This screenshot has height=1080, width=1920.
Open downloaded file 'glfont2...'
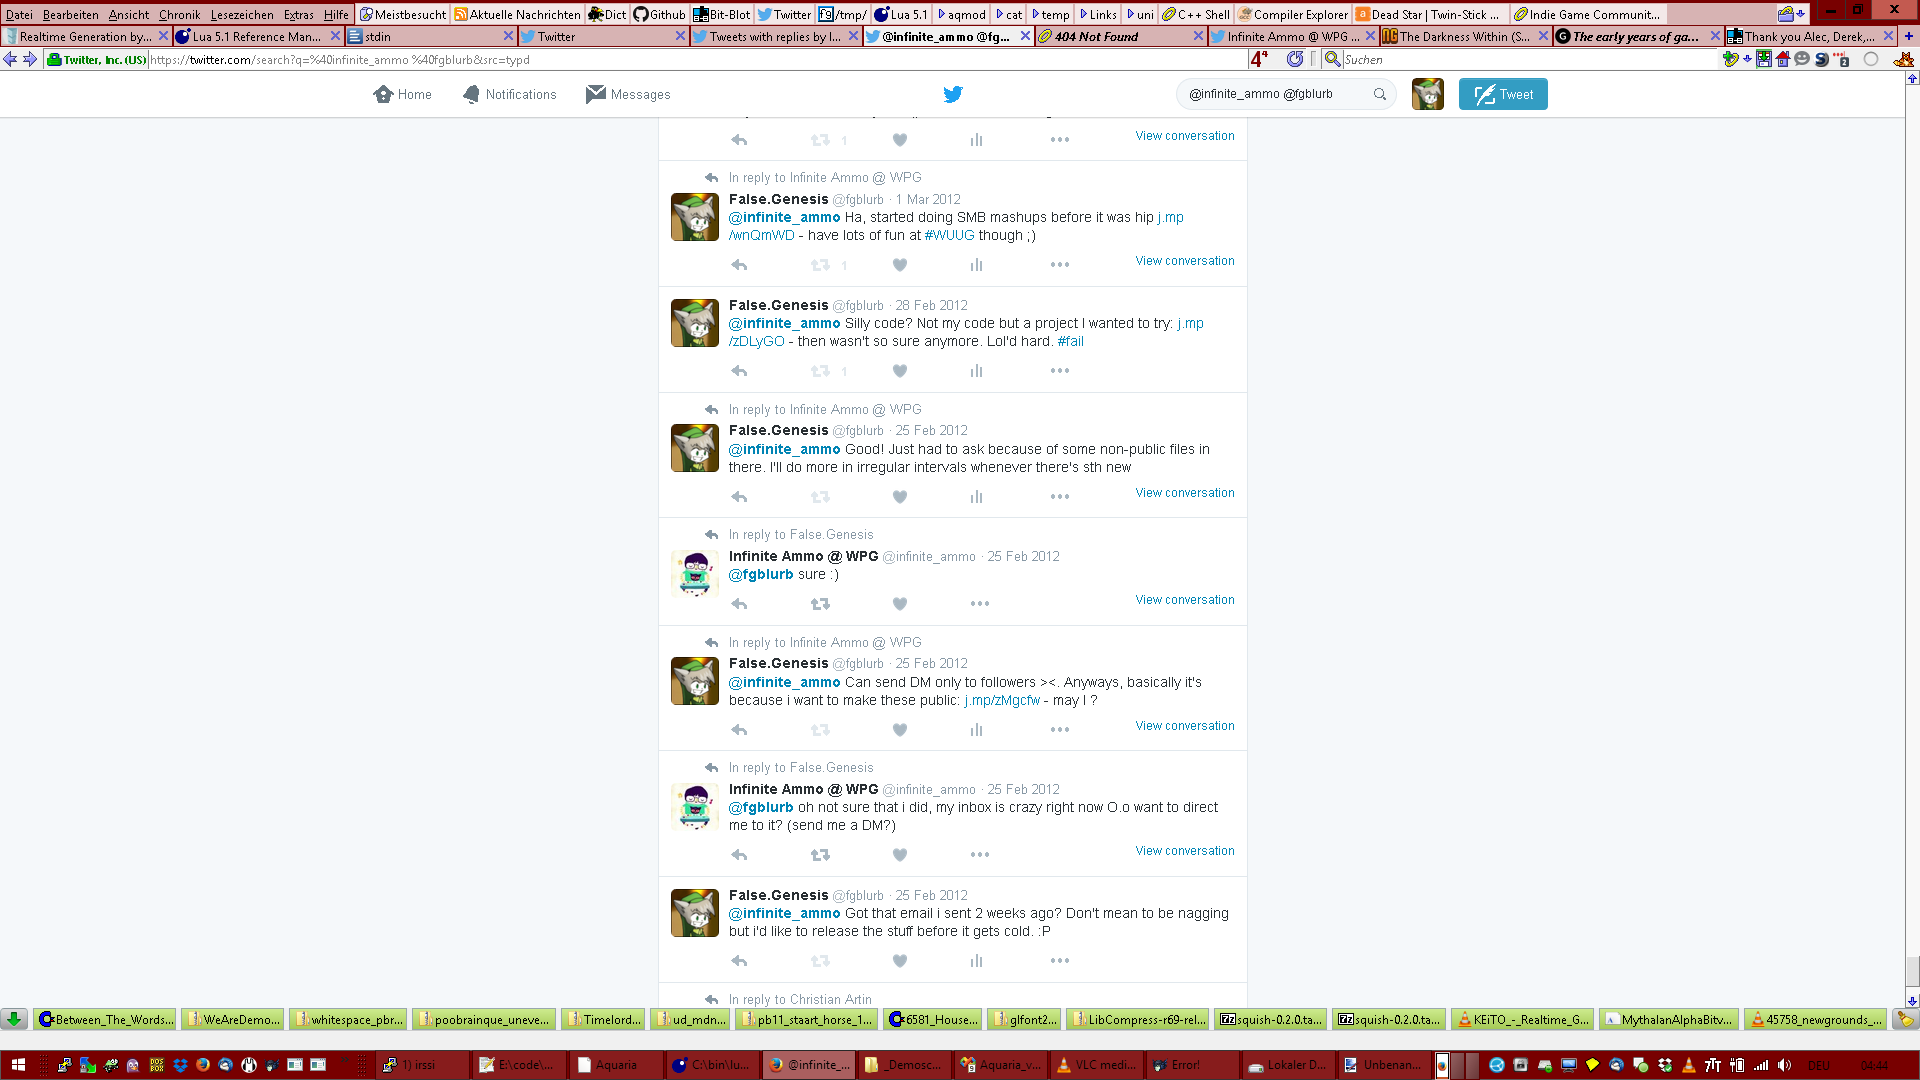[x=1023, y=1019]
